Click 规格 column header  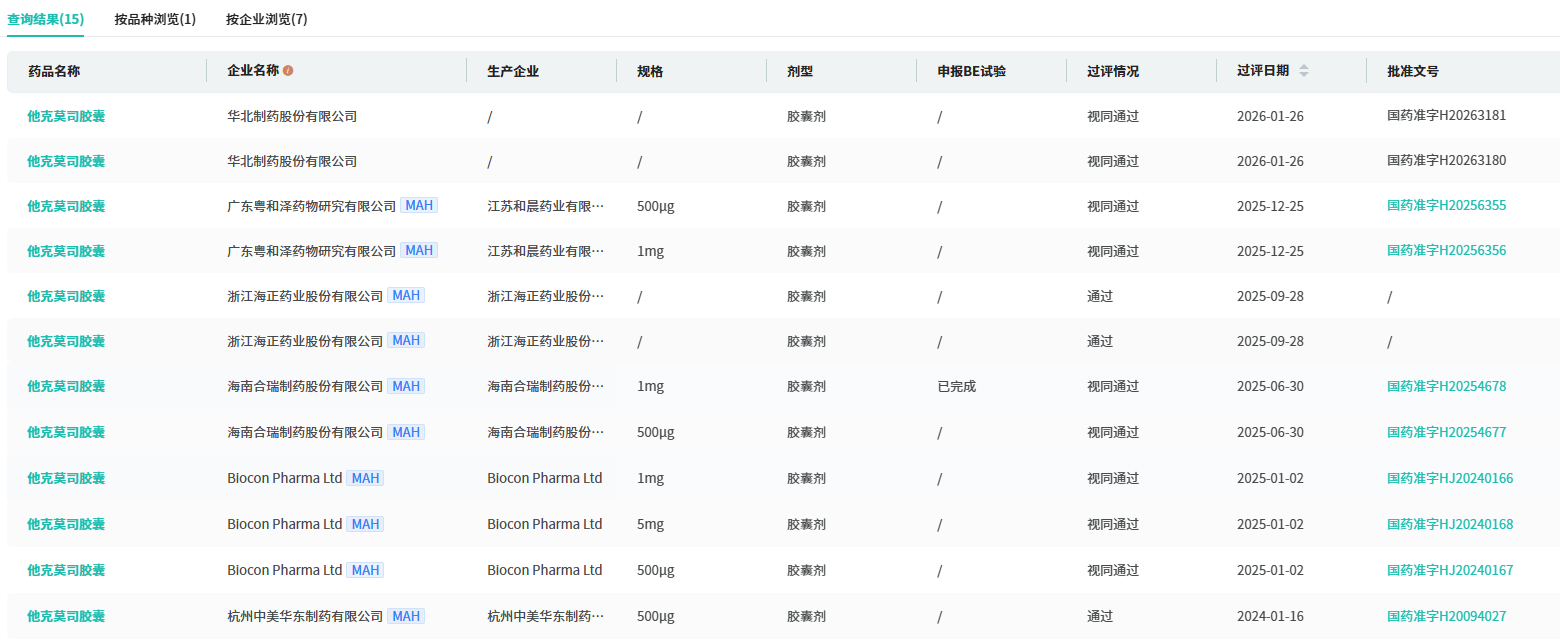pyautogui.click(x=650, y=71)
